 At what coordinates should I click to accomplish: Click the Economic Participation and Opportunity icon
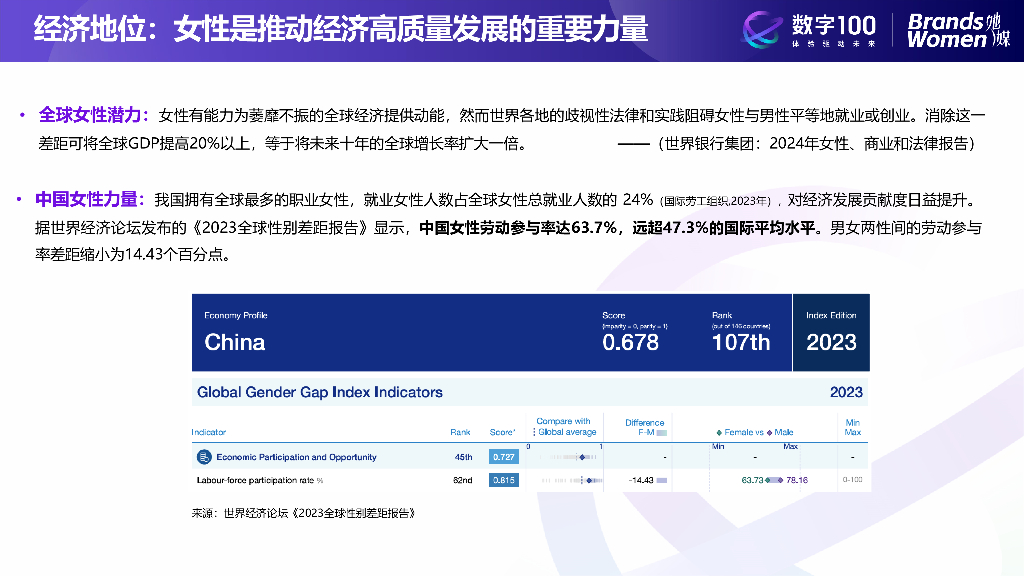(x=203, y=457)
